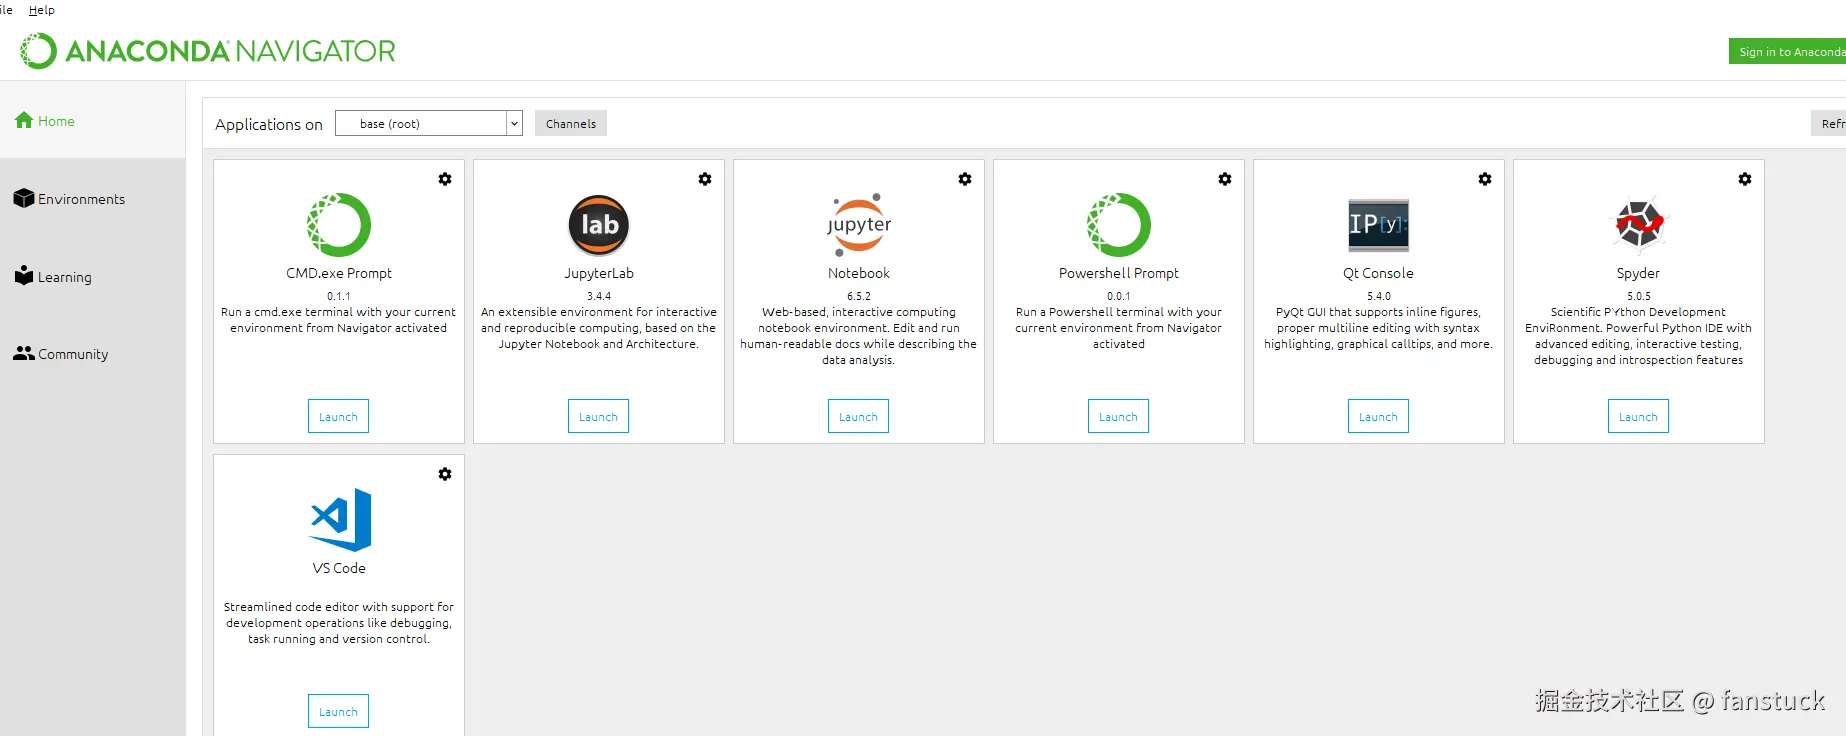Open the base (root) environment dropdown
This screenshot has height=736, width=1846.
pyautogui.click(x=428, y=123)
